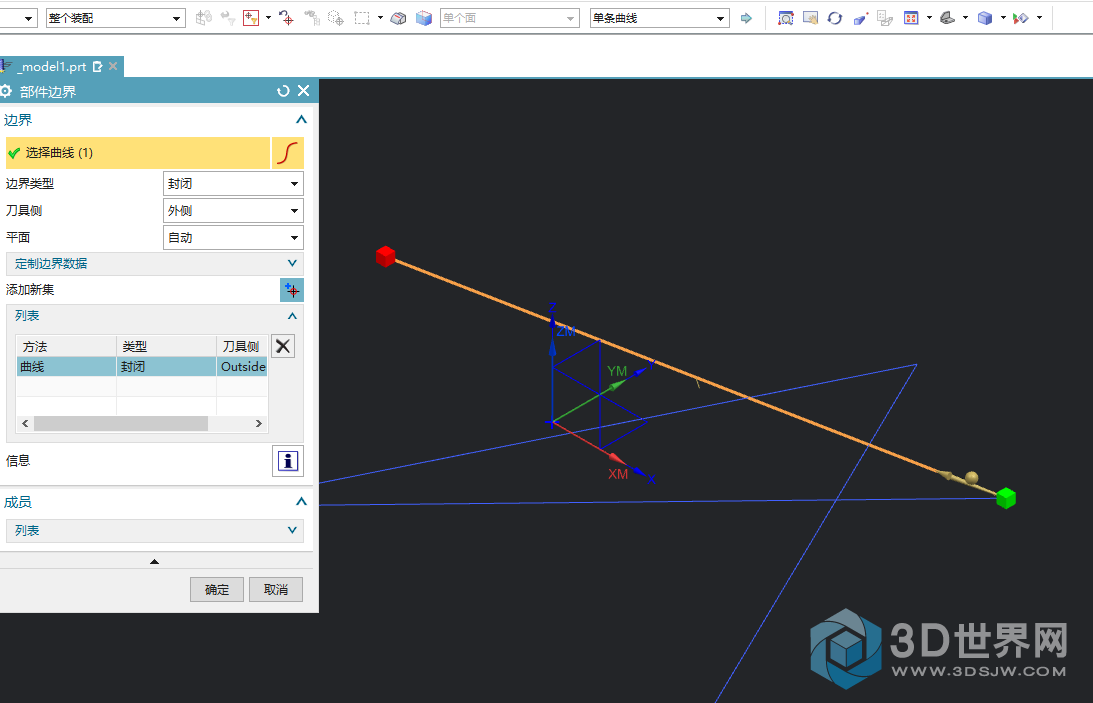Image resolution: width=1093 pixels, height=703 pixels.
Task: Click the golden sphere direction handle
Action: [x=972, y=478]
